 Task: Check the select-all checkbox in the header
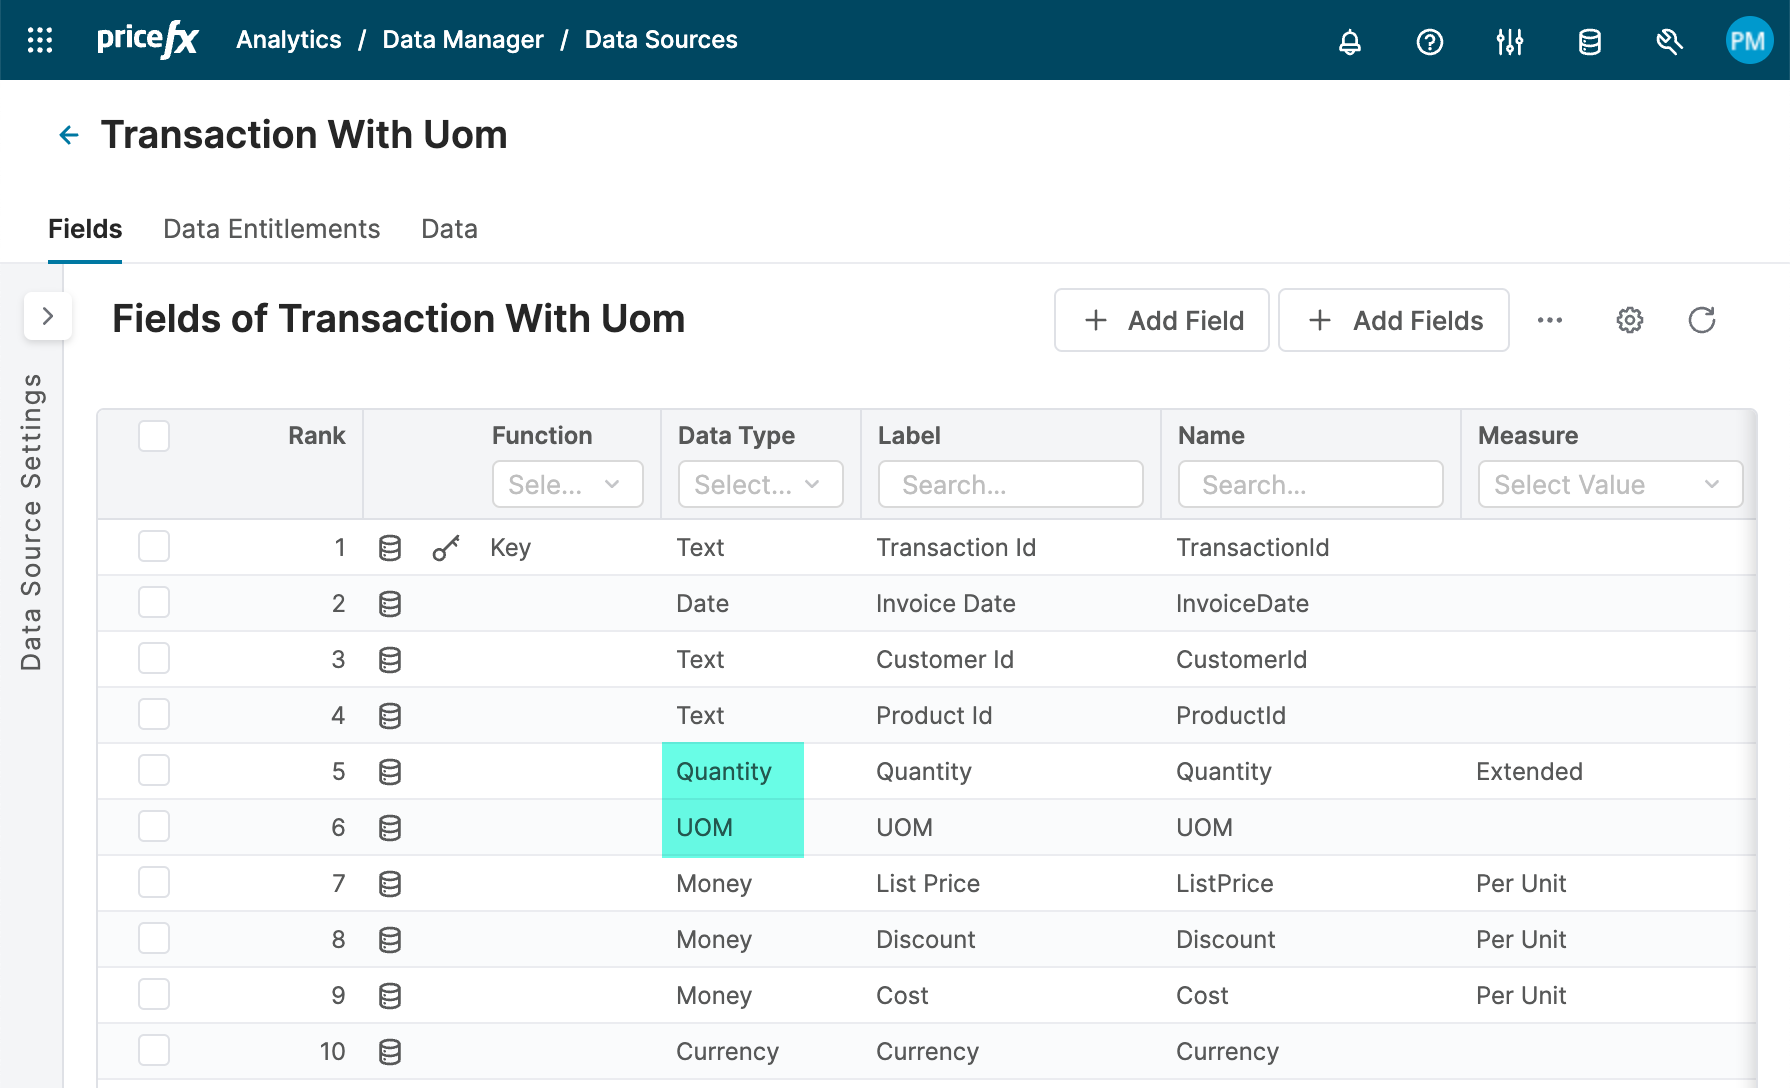(x=154, y=436)
